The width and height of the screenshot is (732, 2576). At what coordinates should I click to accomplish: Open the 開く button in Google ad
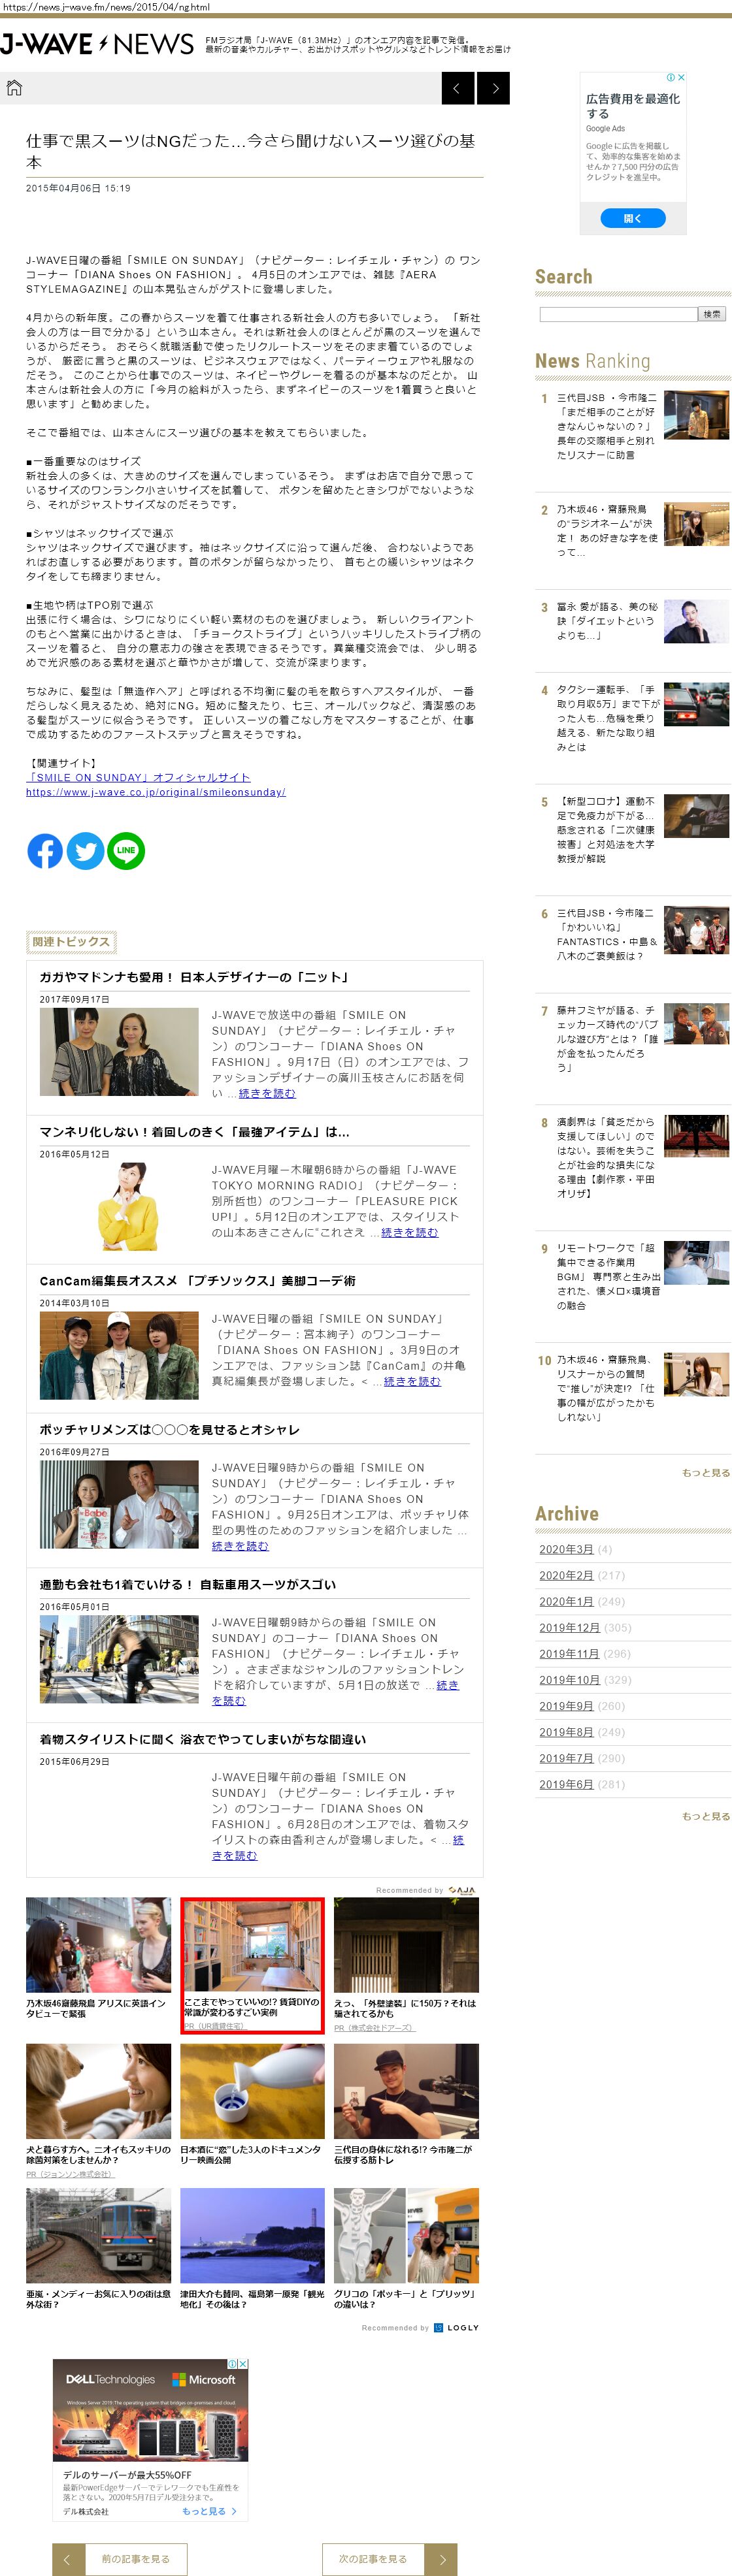633,218
